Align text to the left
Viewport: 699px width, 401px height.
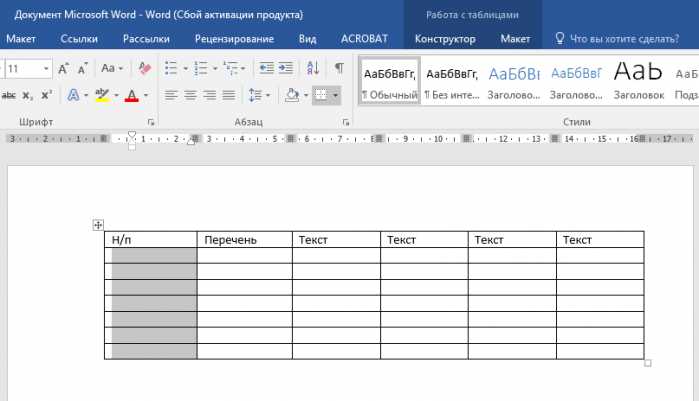(x=171, y=95)
